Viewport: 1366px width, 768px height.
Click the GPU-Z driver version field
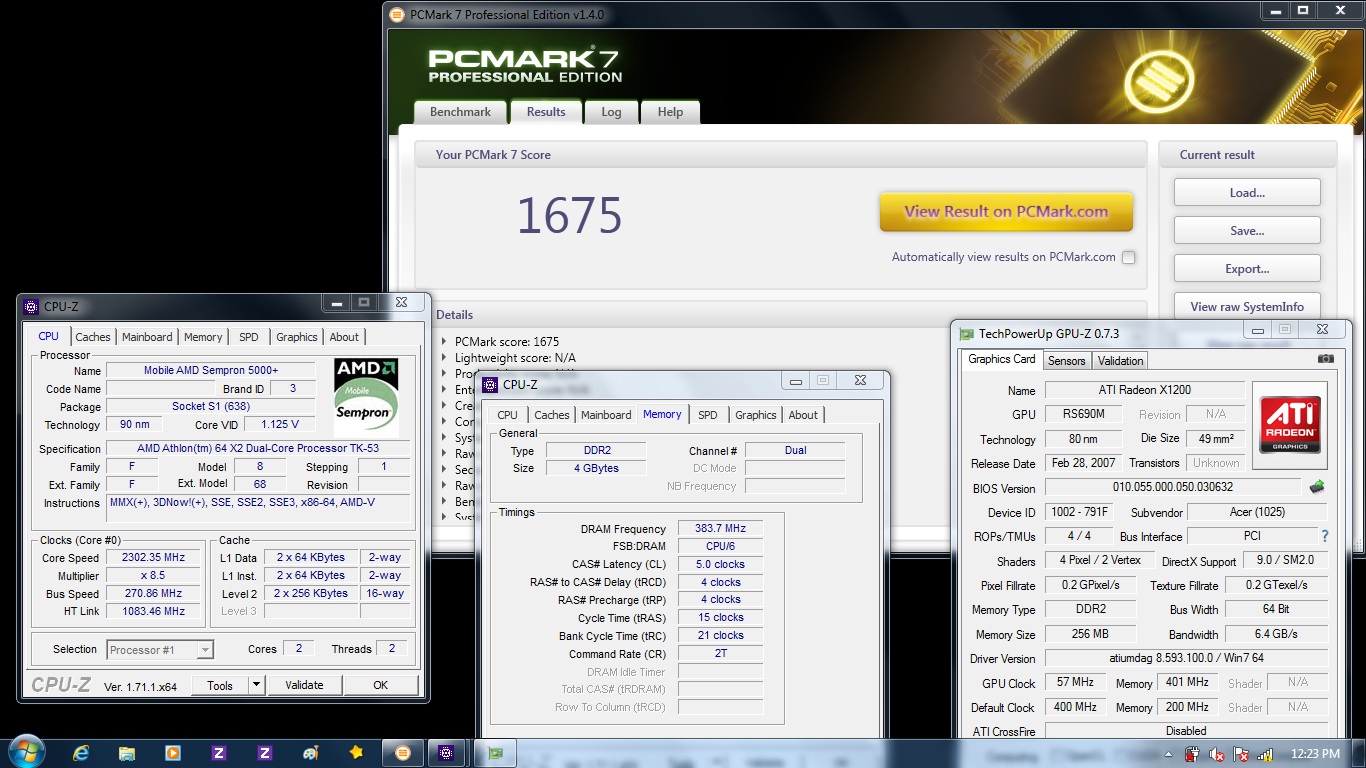coord(1187,658)
